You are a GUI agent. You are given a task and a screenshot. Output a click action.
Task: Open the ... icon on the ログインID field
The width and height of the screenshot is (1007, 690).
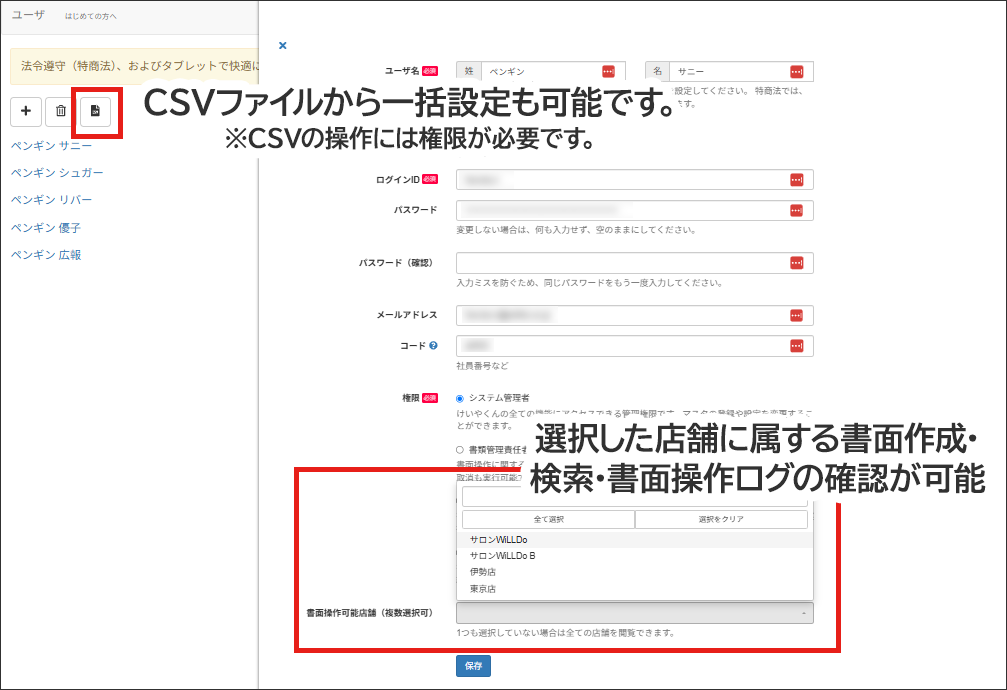tap(798, 179)
